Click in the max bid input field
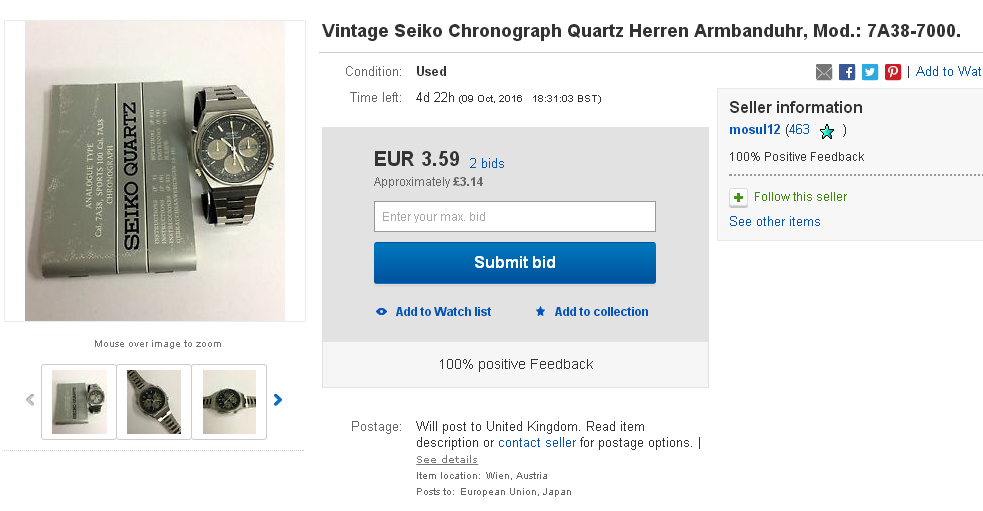 (x=514, y=217)
